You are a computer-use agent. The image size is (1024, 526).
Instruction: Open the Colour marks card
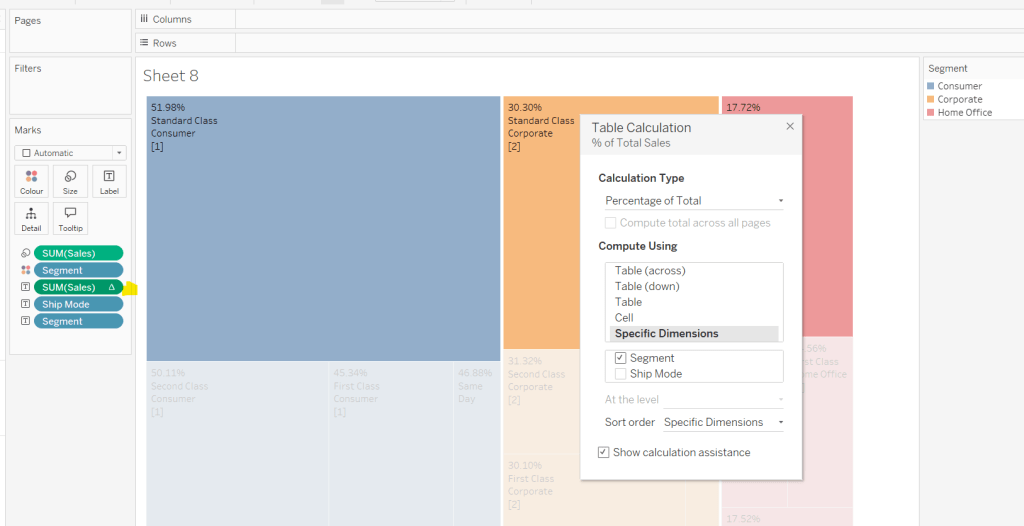tap(32, 181)
